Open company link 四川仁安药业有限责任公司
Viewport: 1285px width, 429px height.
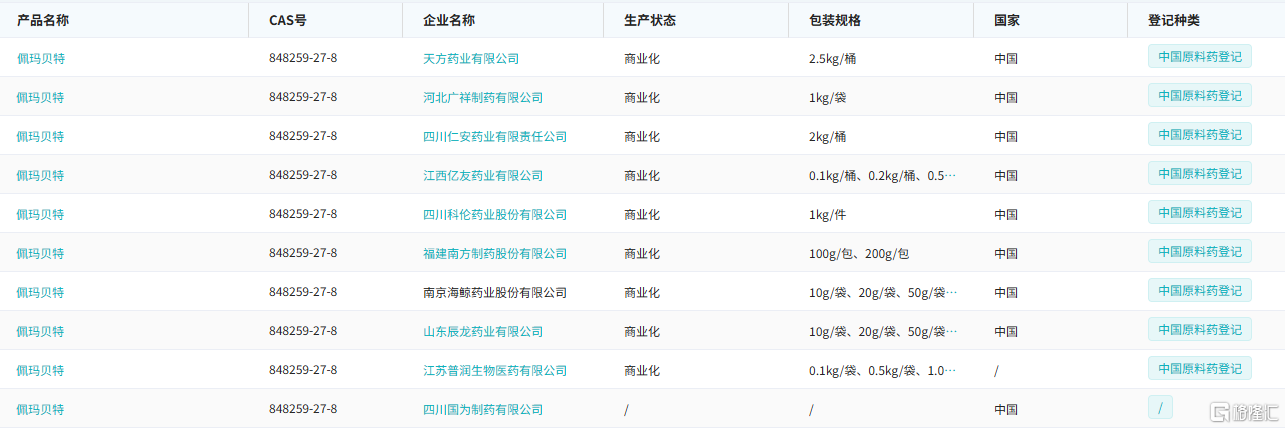[495, 136]
